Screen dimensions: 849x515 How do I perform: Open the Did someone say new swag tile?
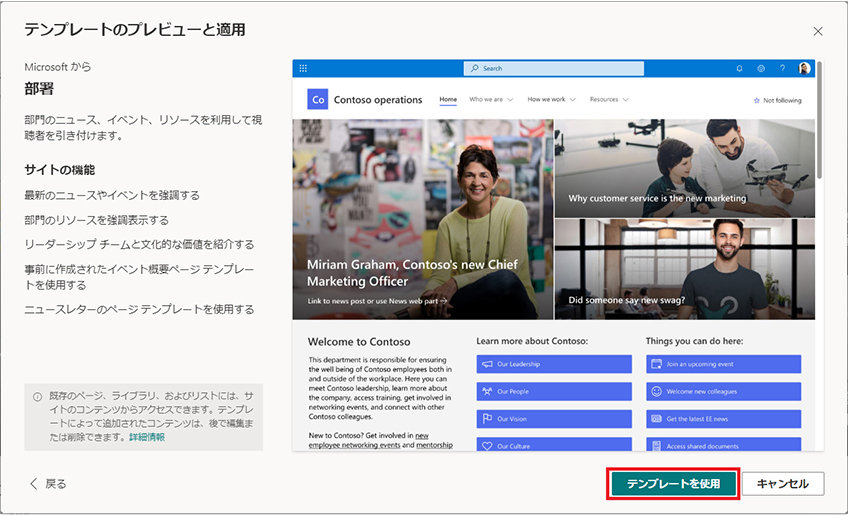(684, 269)
